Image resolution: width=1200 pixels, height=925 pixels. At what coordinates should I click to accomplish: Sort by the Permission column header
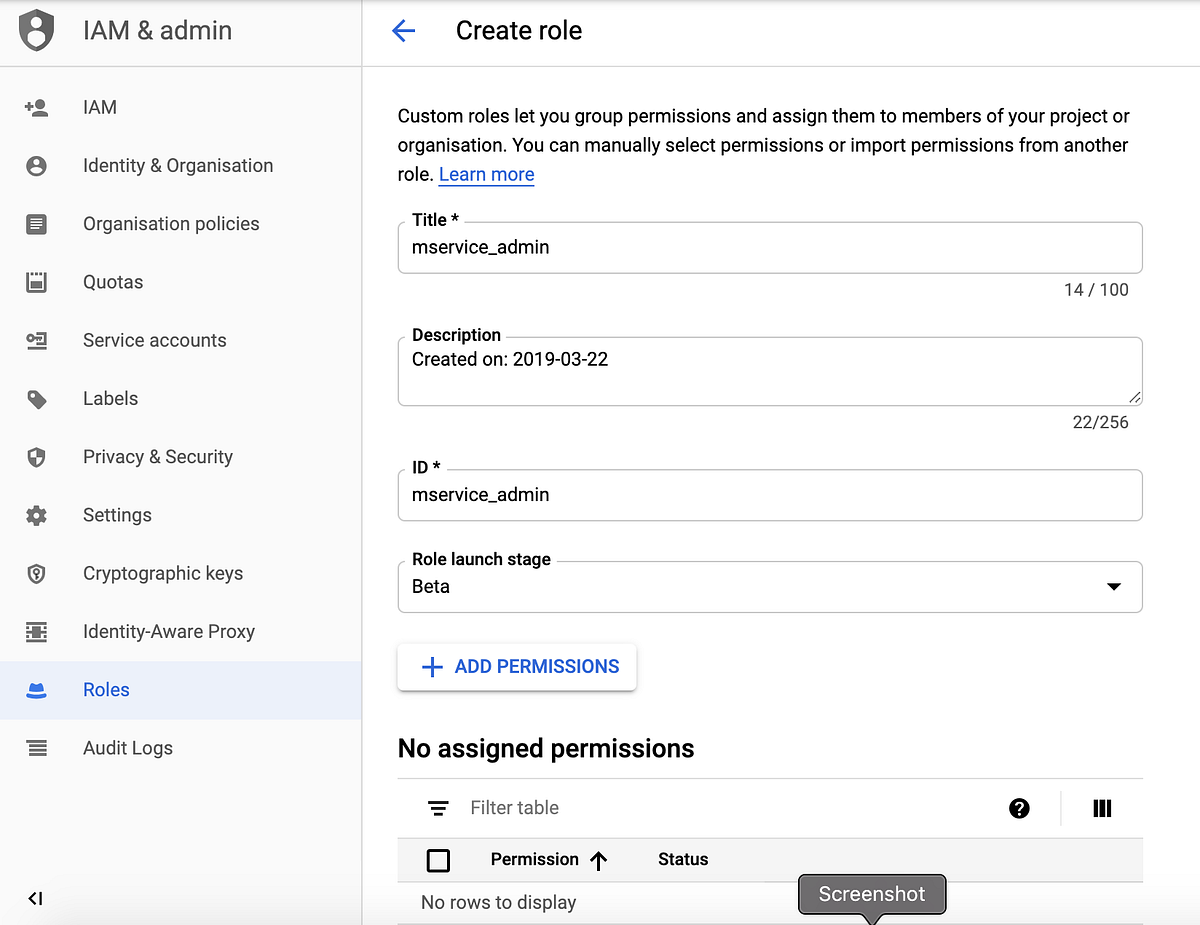534,860
